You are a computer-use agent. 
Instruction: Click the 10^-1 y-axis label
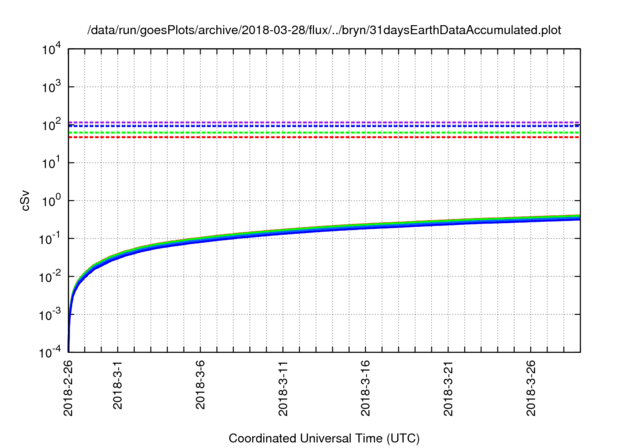(x=50, y=239)
